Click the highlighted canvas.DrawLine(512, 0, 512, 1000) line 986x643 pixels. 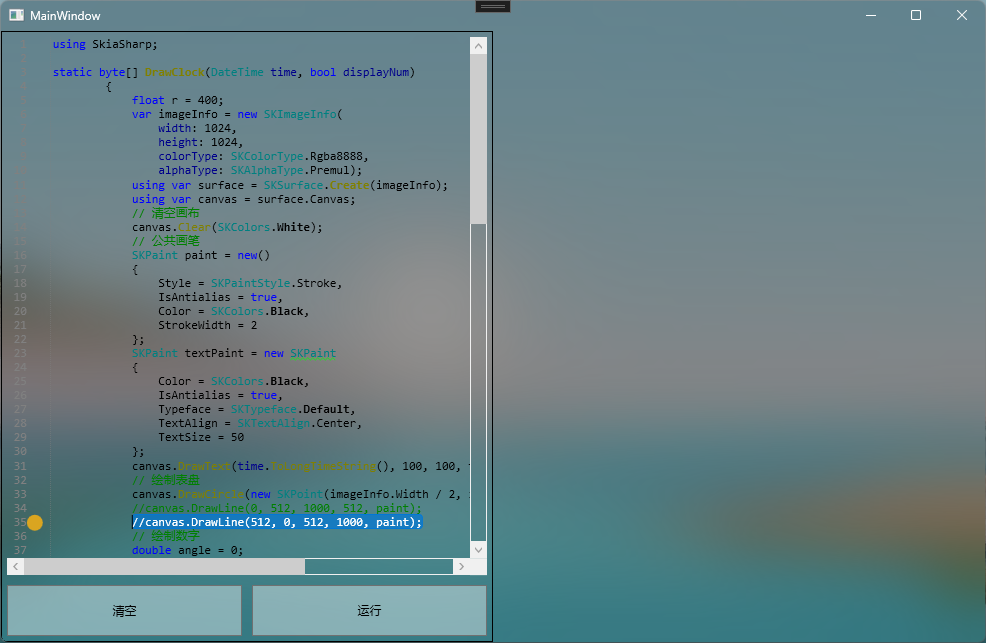278,522
